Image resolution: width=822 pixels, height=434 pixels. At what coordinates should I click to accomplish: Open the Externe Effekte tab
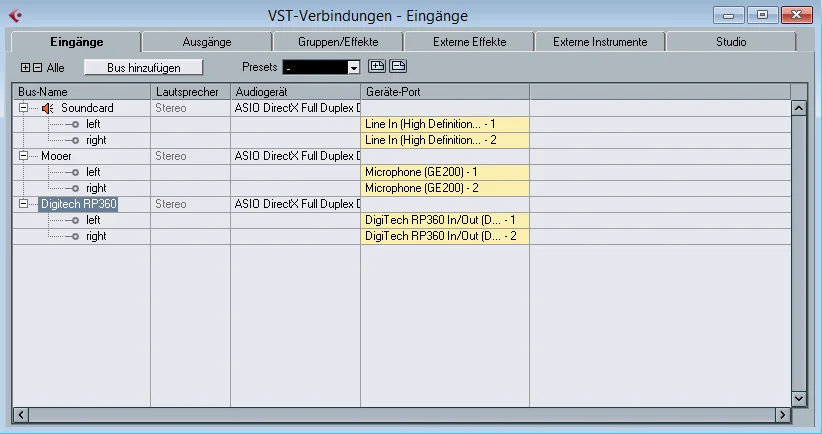(x=469, y=42)
